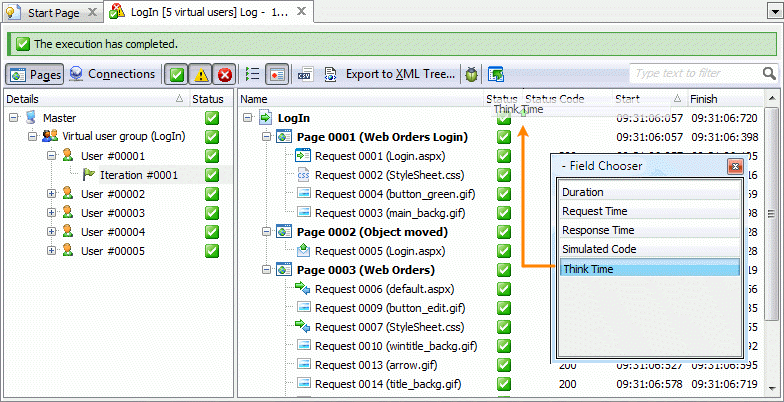Select Iteration #0001 in the tree
Screen dimensions: 784x402
[139, 174]
